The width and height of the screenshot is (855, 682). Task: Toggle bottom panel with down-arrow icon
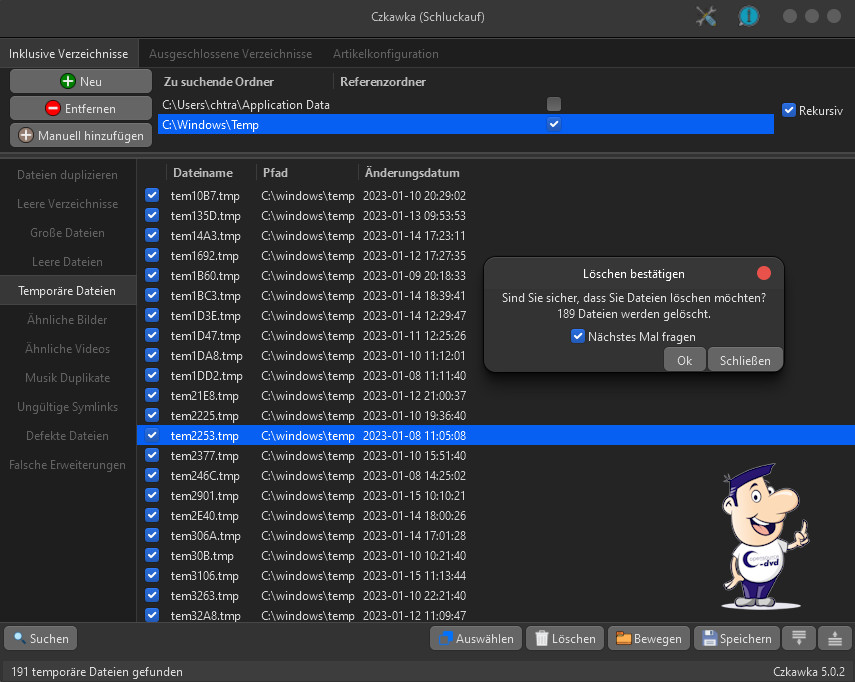click(798, 638)
